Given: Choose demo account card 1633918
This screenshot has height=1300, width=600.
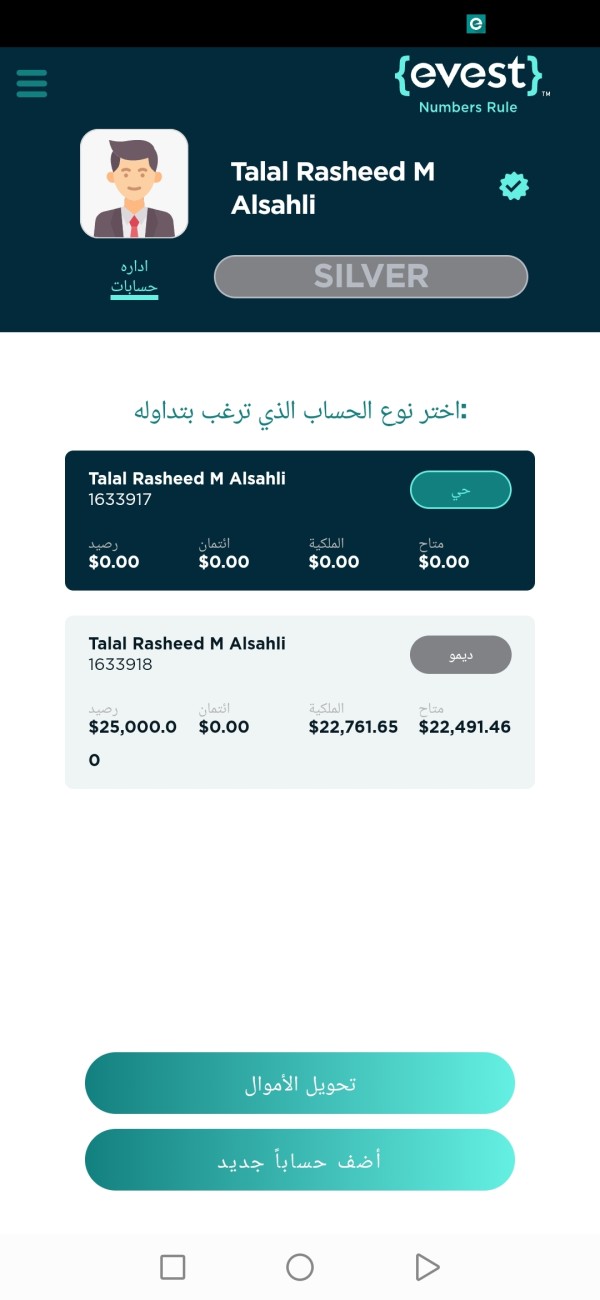Looking at the screenshot, I should [300, 702].
